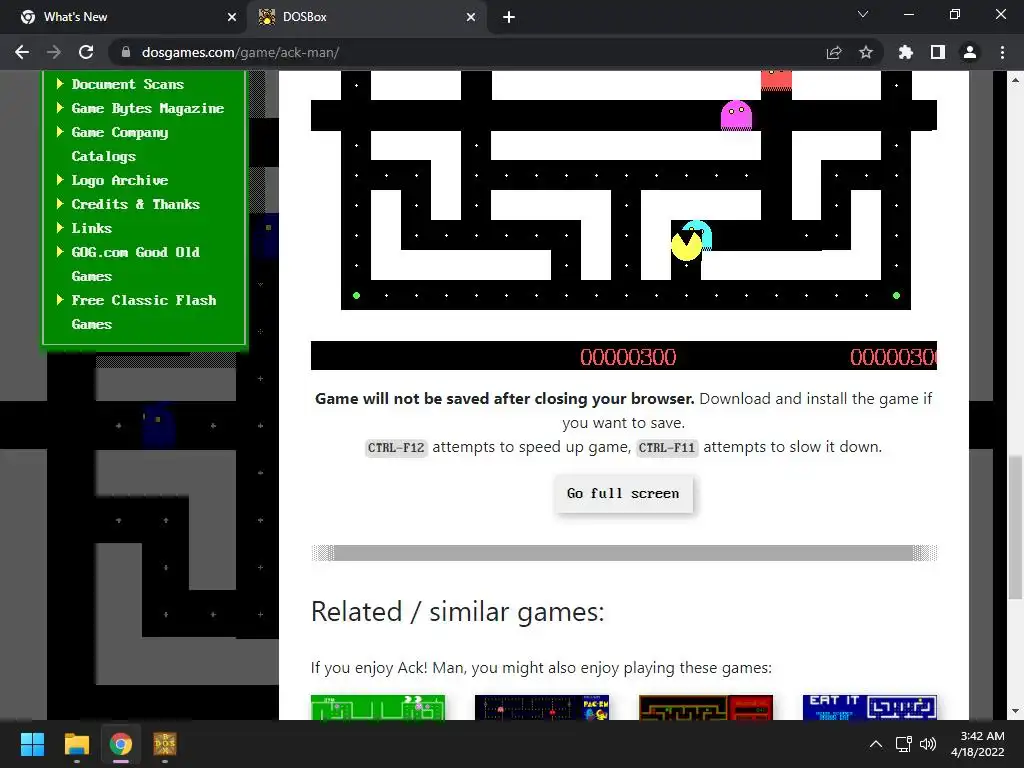Click the CTRL-F11 key label

667,448
